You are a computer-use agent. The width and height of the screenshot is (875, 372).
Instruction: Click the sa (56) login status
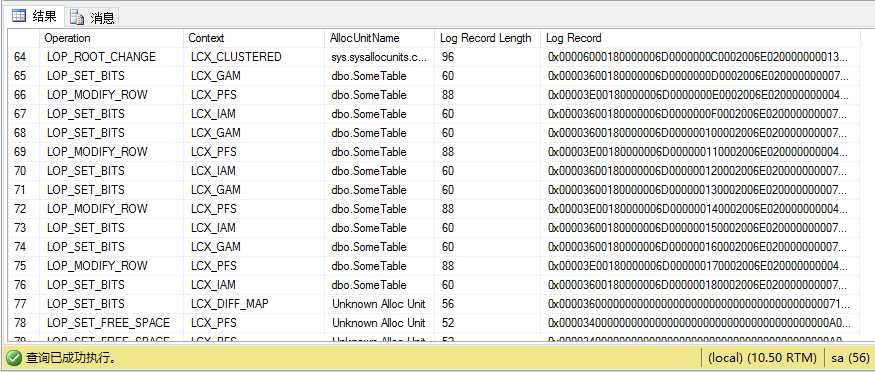850,357
